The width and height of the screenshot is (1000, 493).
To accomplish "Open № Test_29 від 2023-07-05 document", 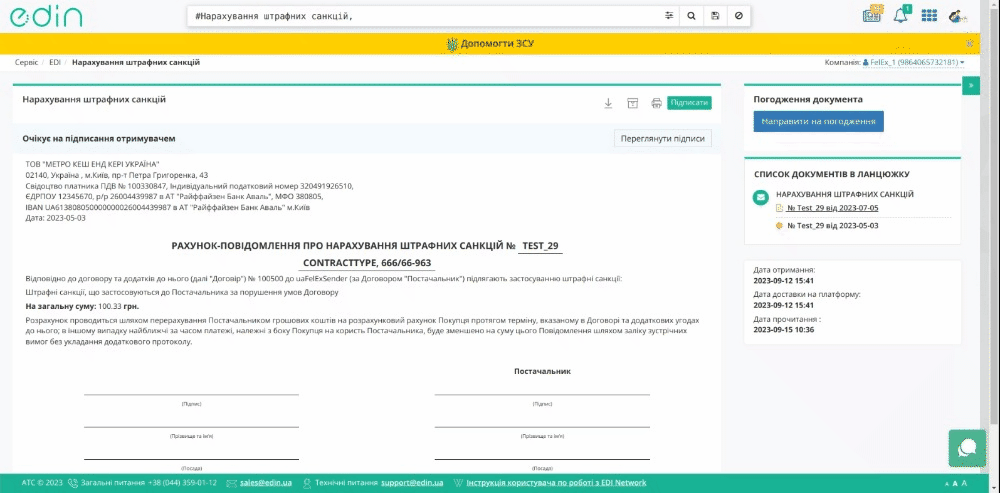I will [833, 208].
